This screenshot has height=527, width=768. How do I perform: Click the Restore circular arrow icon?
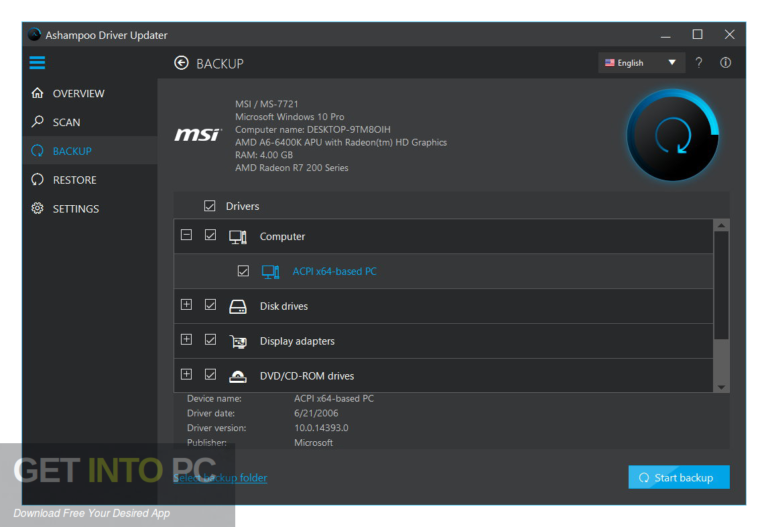(37, 180)
